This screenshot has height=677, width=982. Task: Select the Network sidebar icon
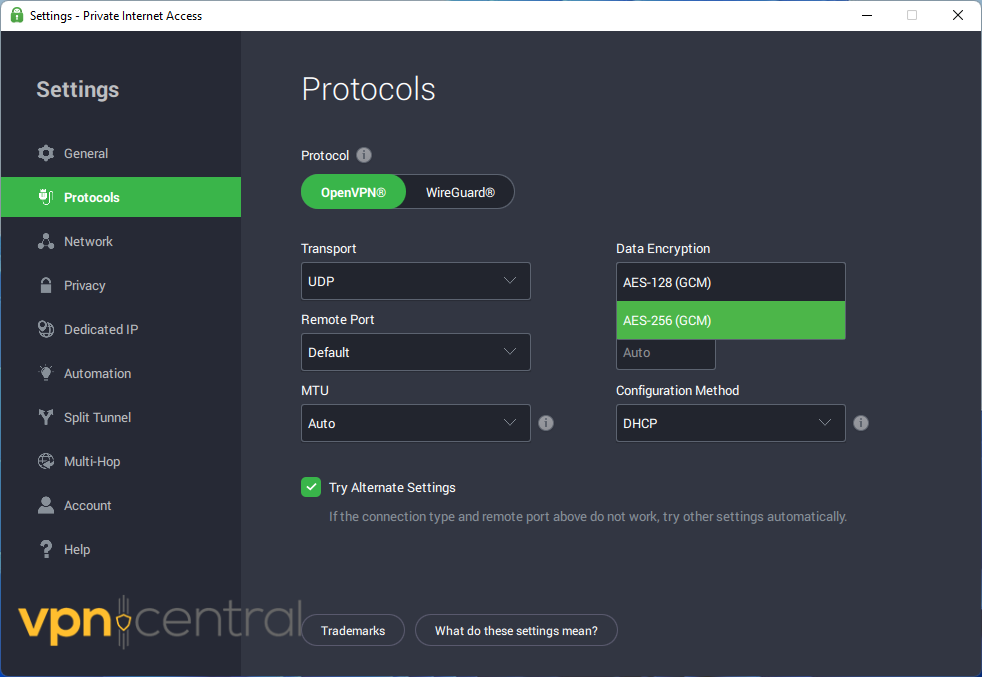46,241
